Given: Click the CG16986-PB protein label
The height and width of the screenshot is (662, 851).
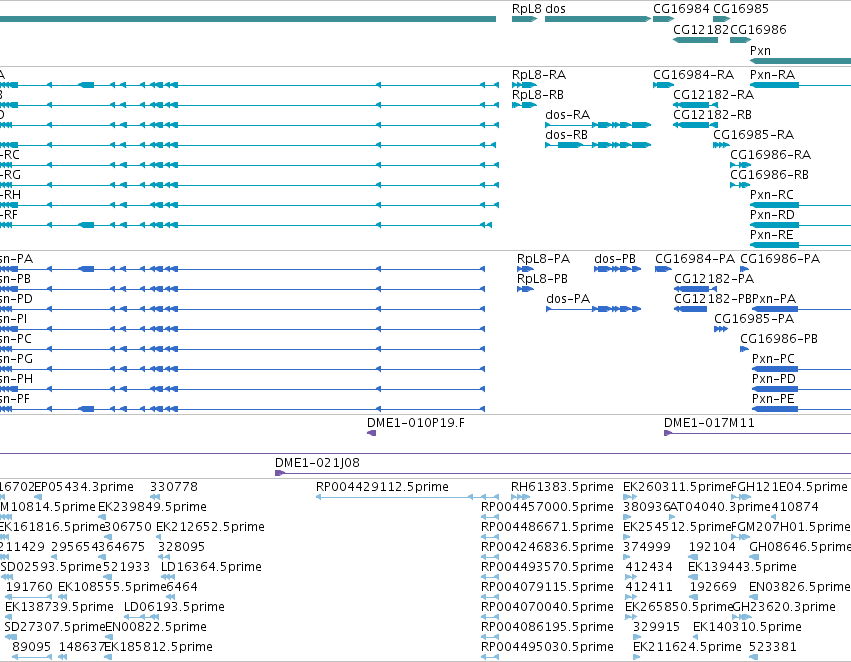Looking at the screenshot, I should pyautogui.click(x=779, y=339).
